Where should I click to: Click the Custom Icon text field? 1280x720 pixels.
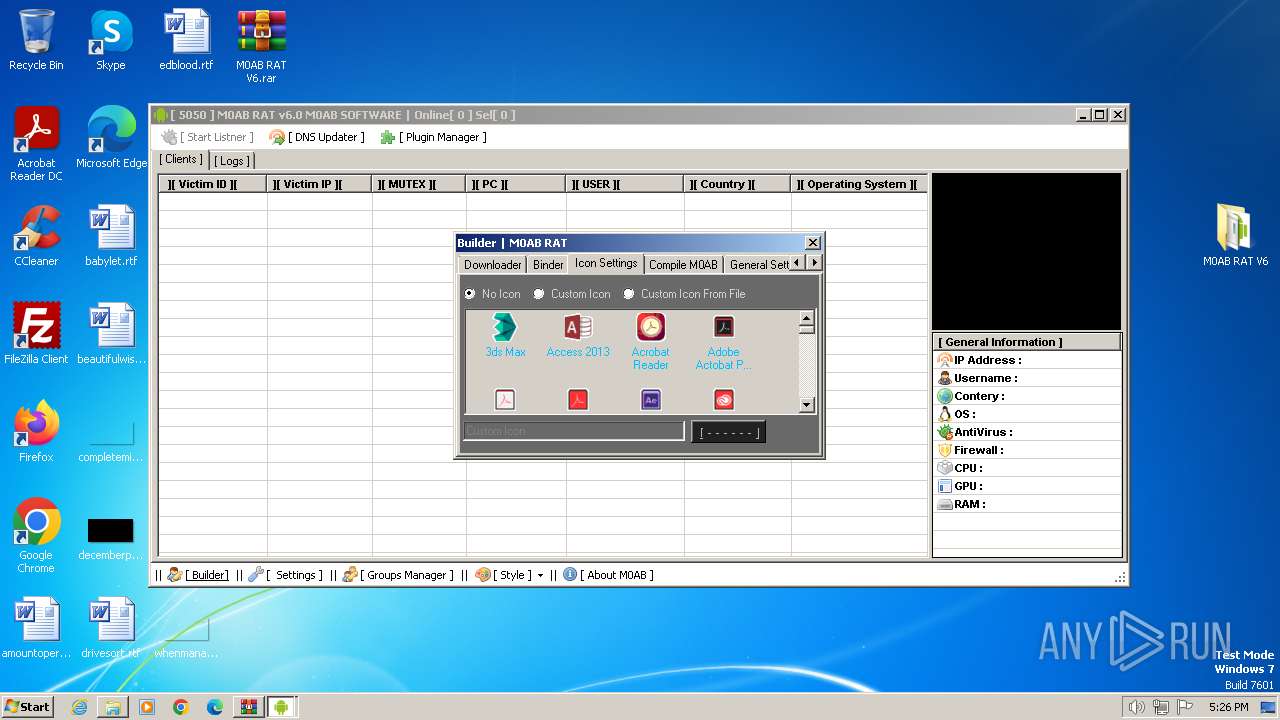(x=574, y=431)
